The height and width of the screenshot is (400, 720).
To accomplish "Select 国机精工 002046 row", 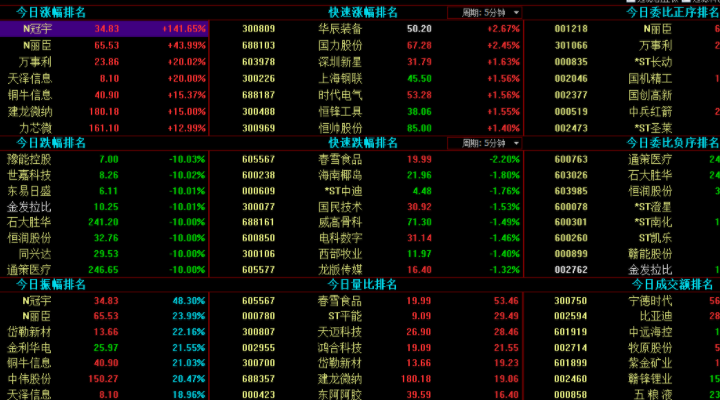I will pyautogui.click(x=622, y=79).
